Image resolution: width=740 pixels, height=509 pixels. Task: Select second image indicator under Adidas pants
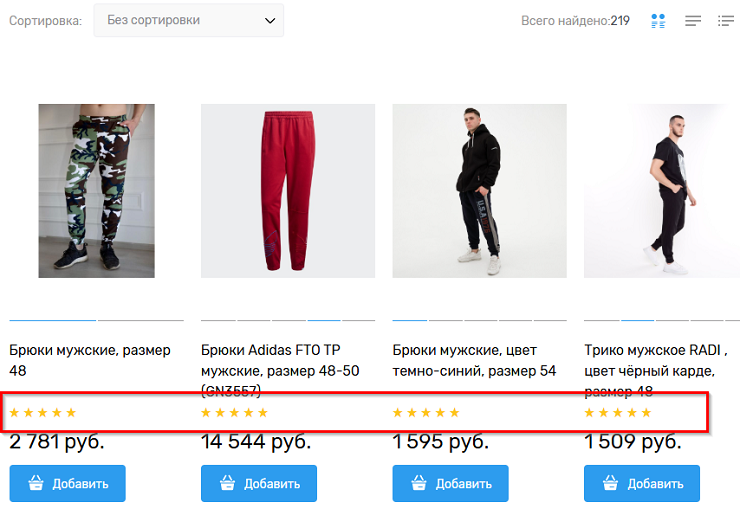coord(253,320)
